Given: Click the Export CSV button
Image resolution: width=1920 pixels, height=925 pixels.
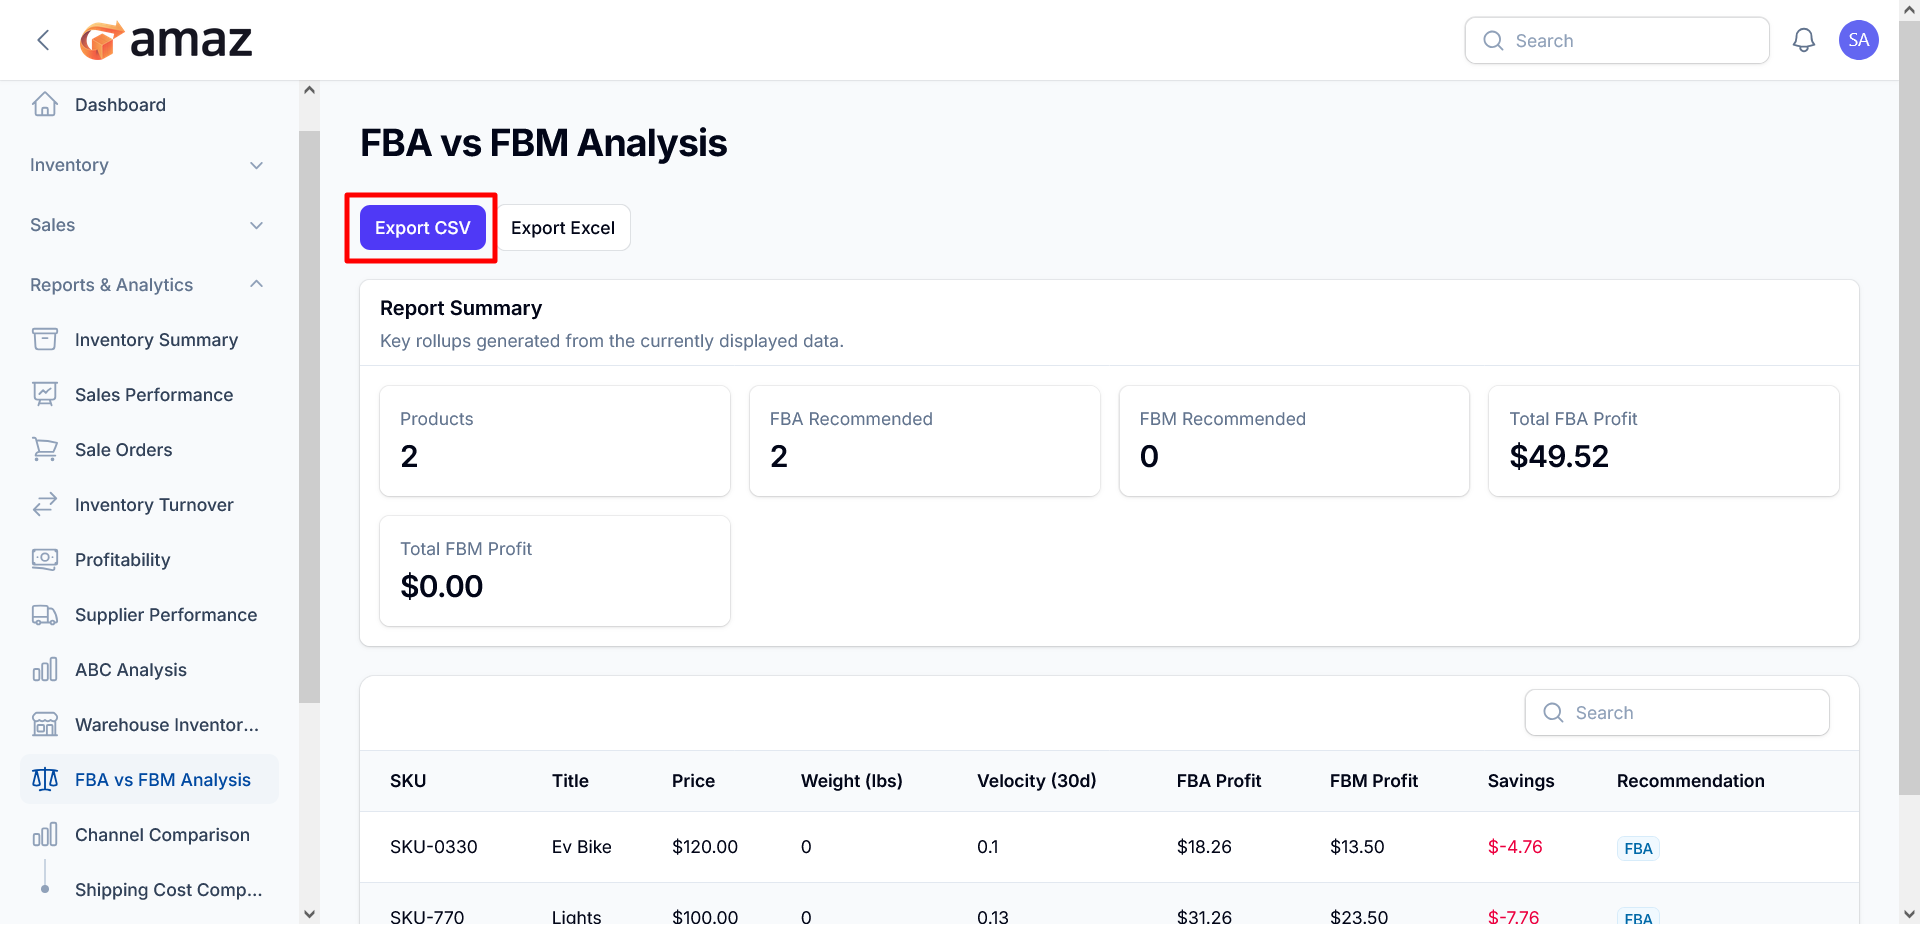Looking at the screenshot, I should click(x=423, y=228).
